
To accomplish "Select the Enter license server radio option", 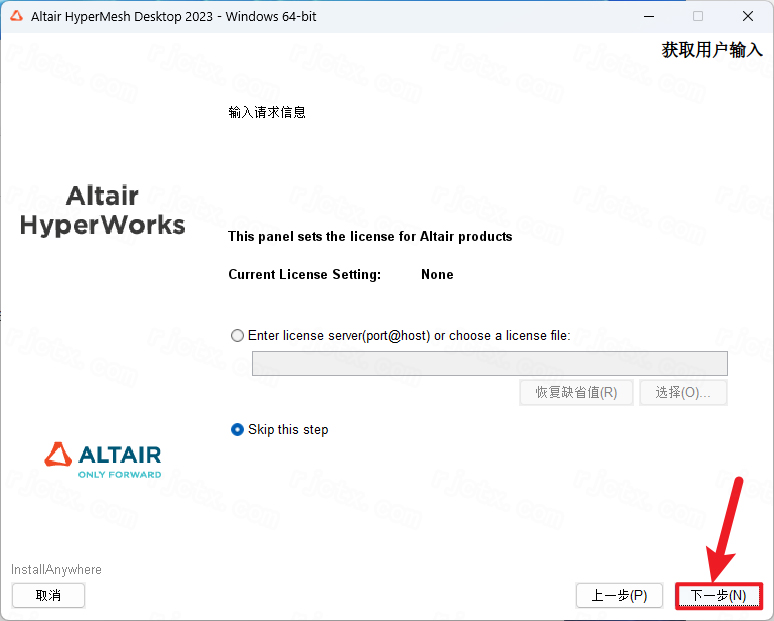I will point(238,336).
